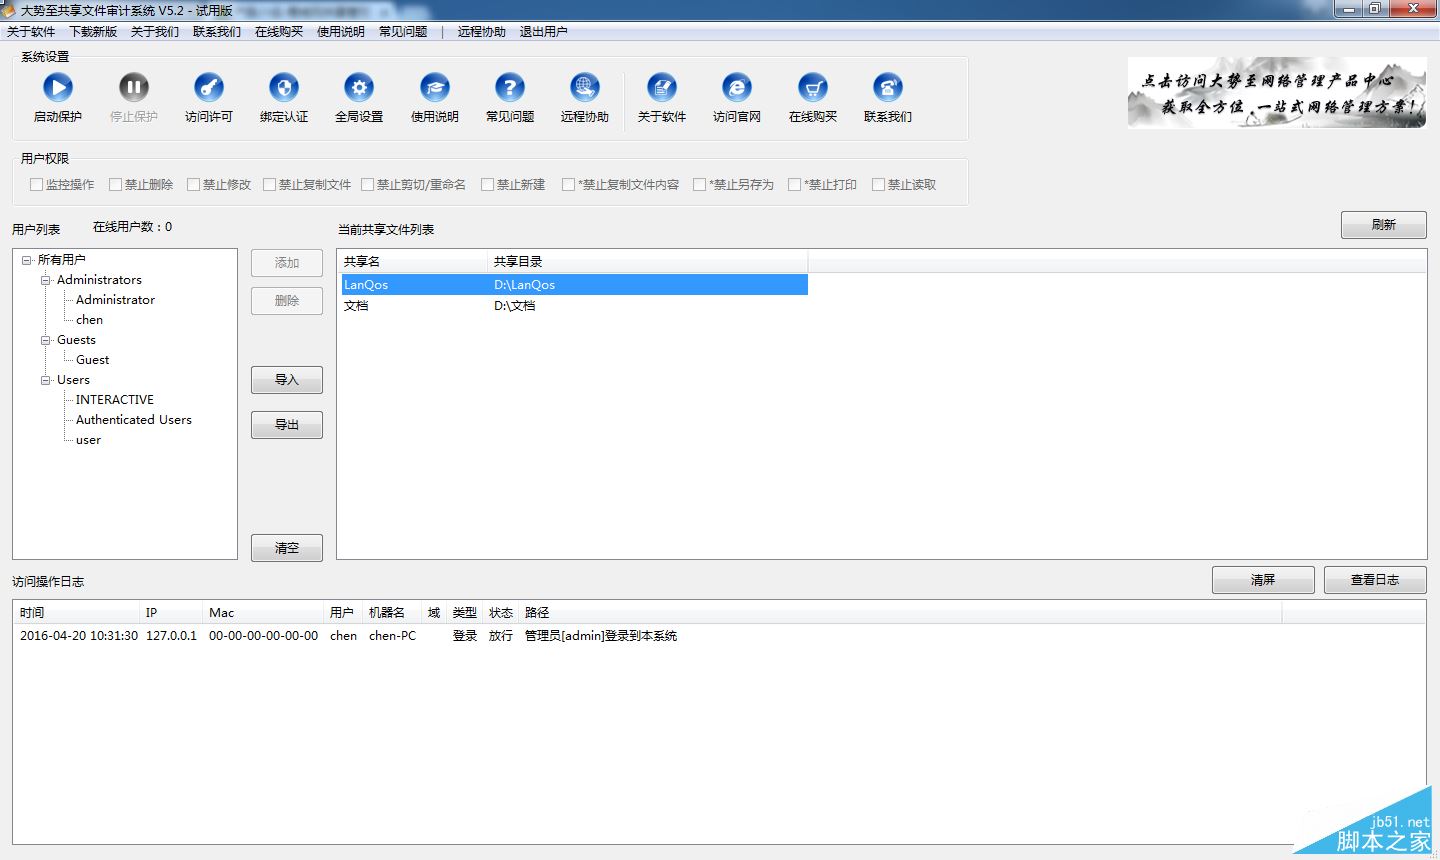The width and height of the screenshot is (1440, 860).
Task: Open 全局设置 global settings gear icon
Action: 359,88
